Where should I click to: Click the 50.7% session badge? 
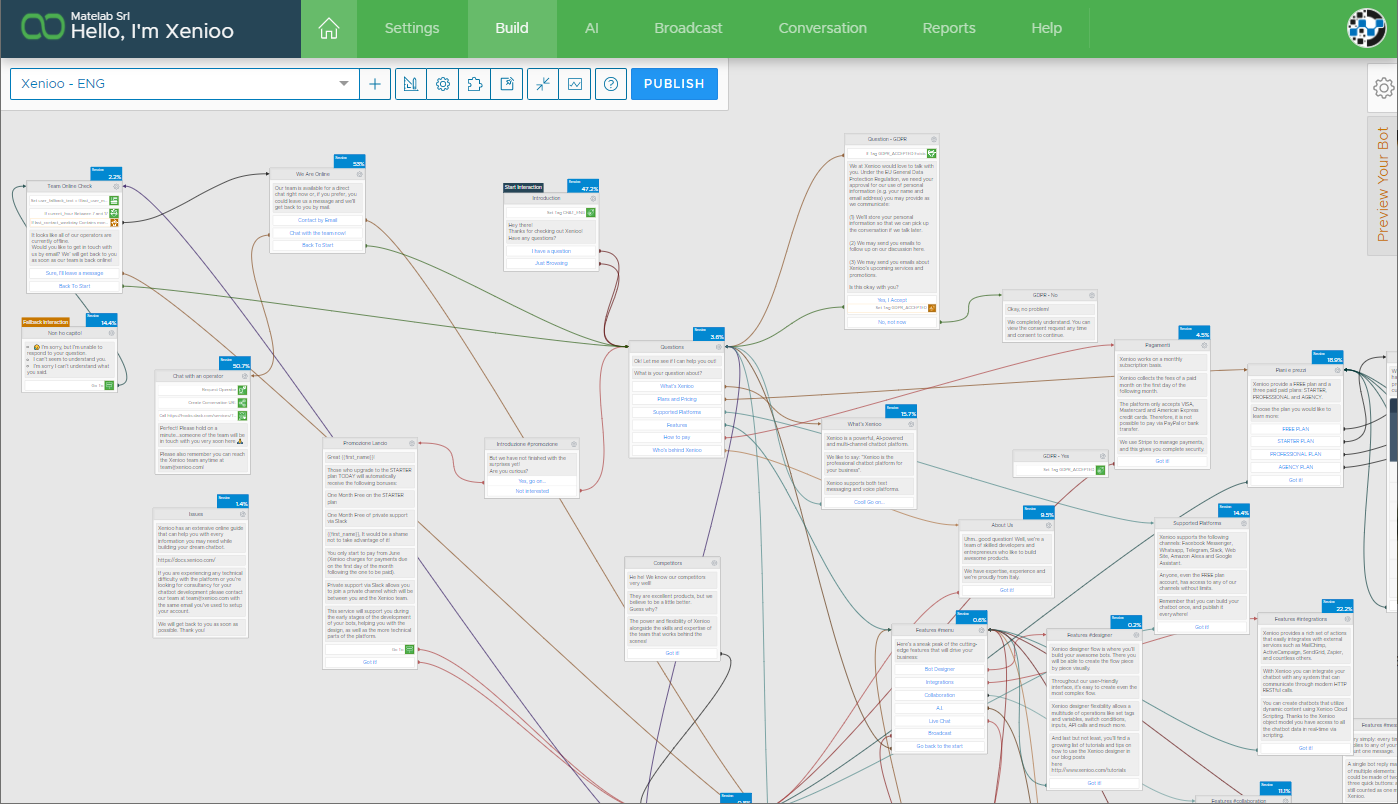(234, 363)
